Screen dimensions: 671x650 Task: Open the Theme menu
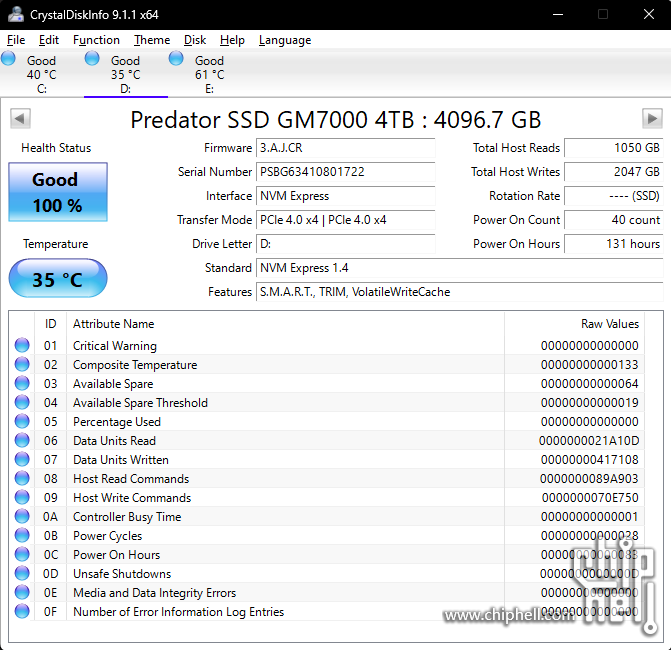click(x=152, y=40)
